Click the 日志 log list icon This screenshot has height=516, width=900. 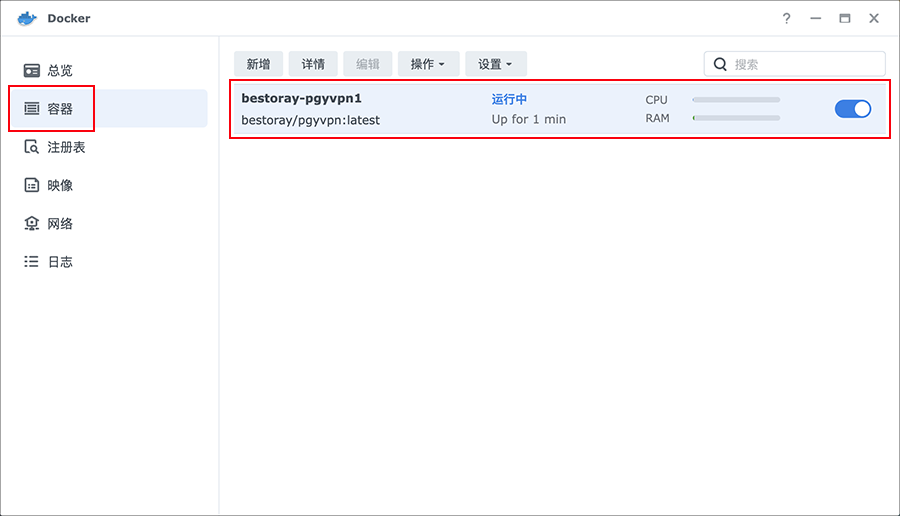[32, 262]
